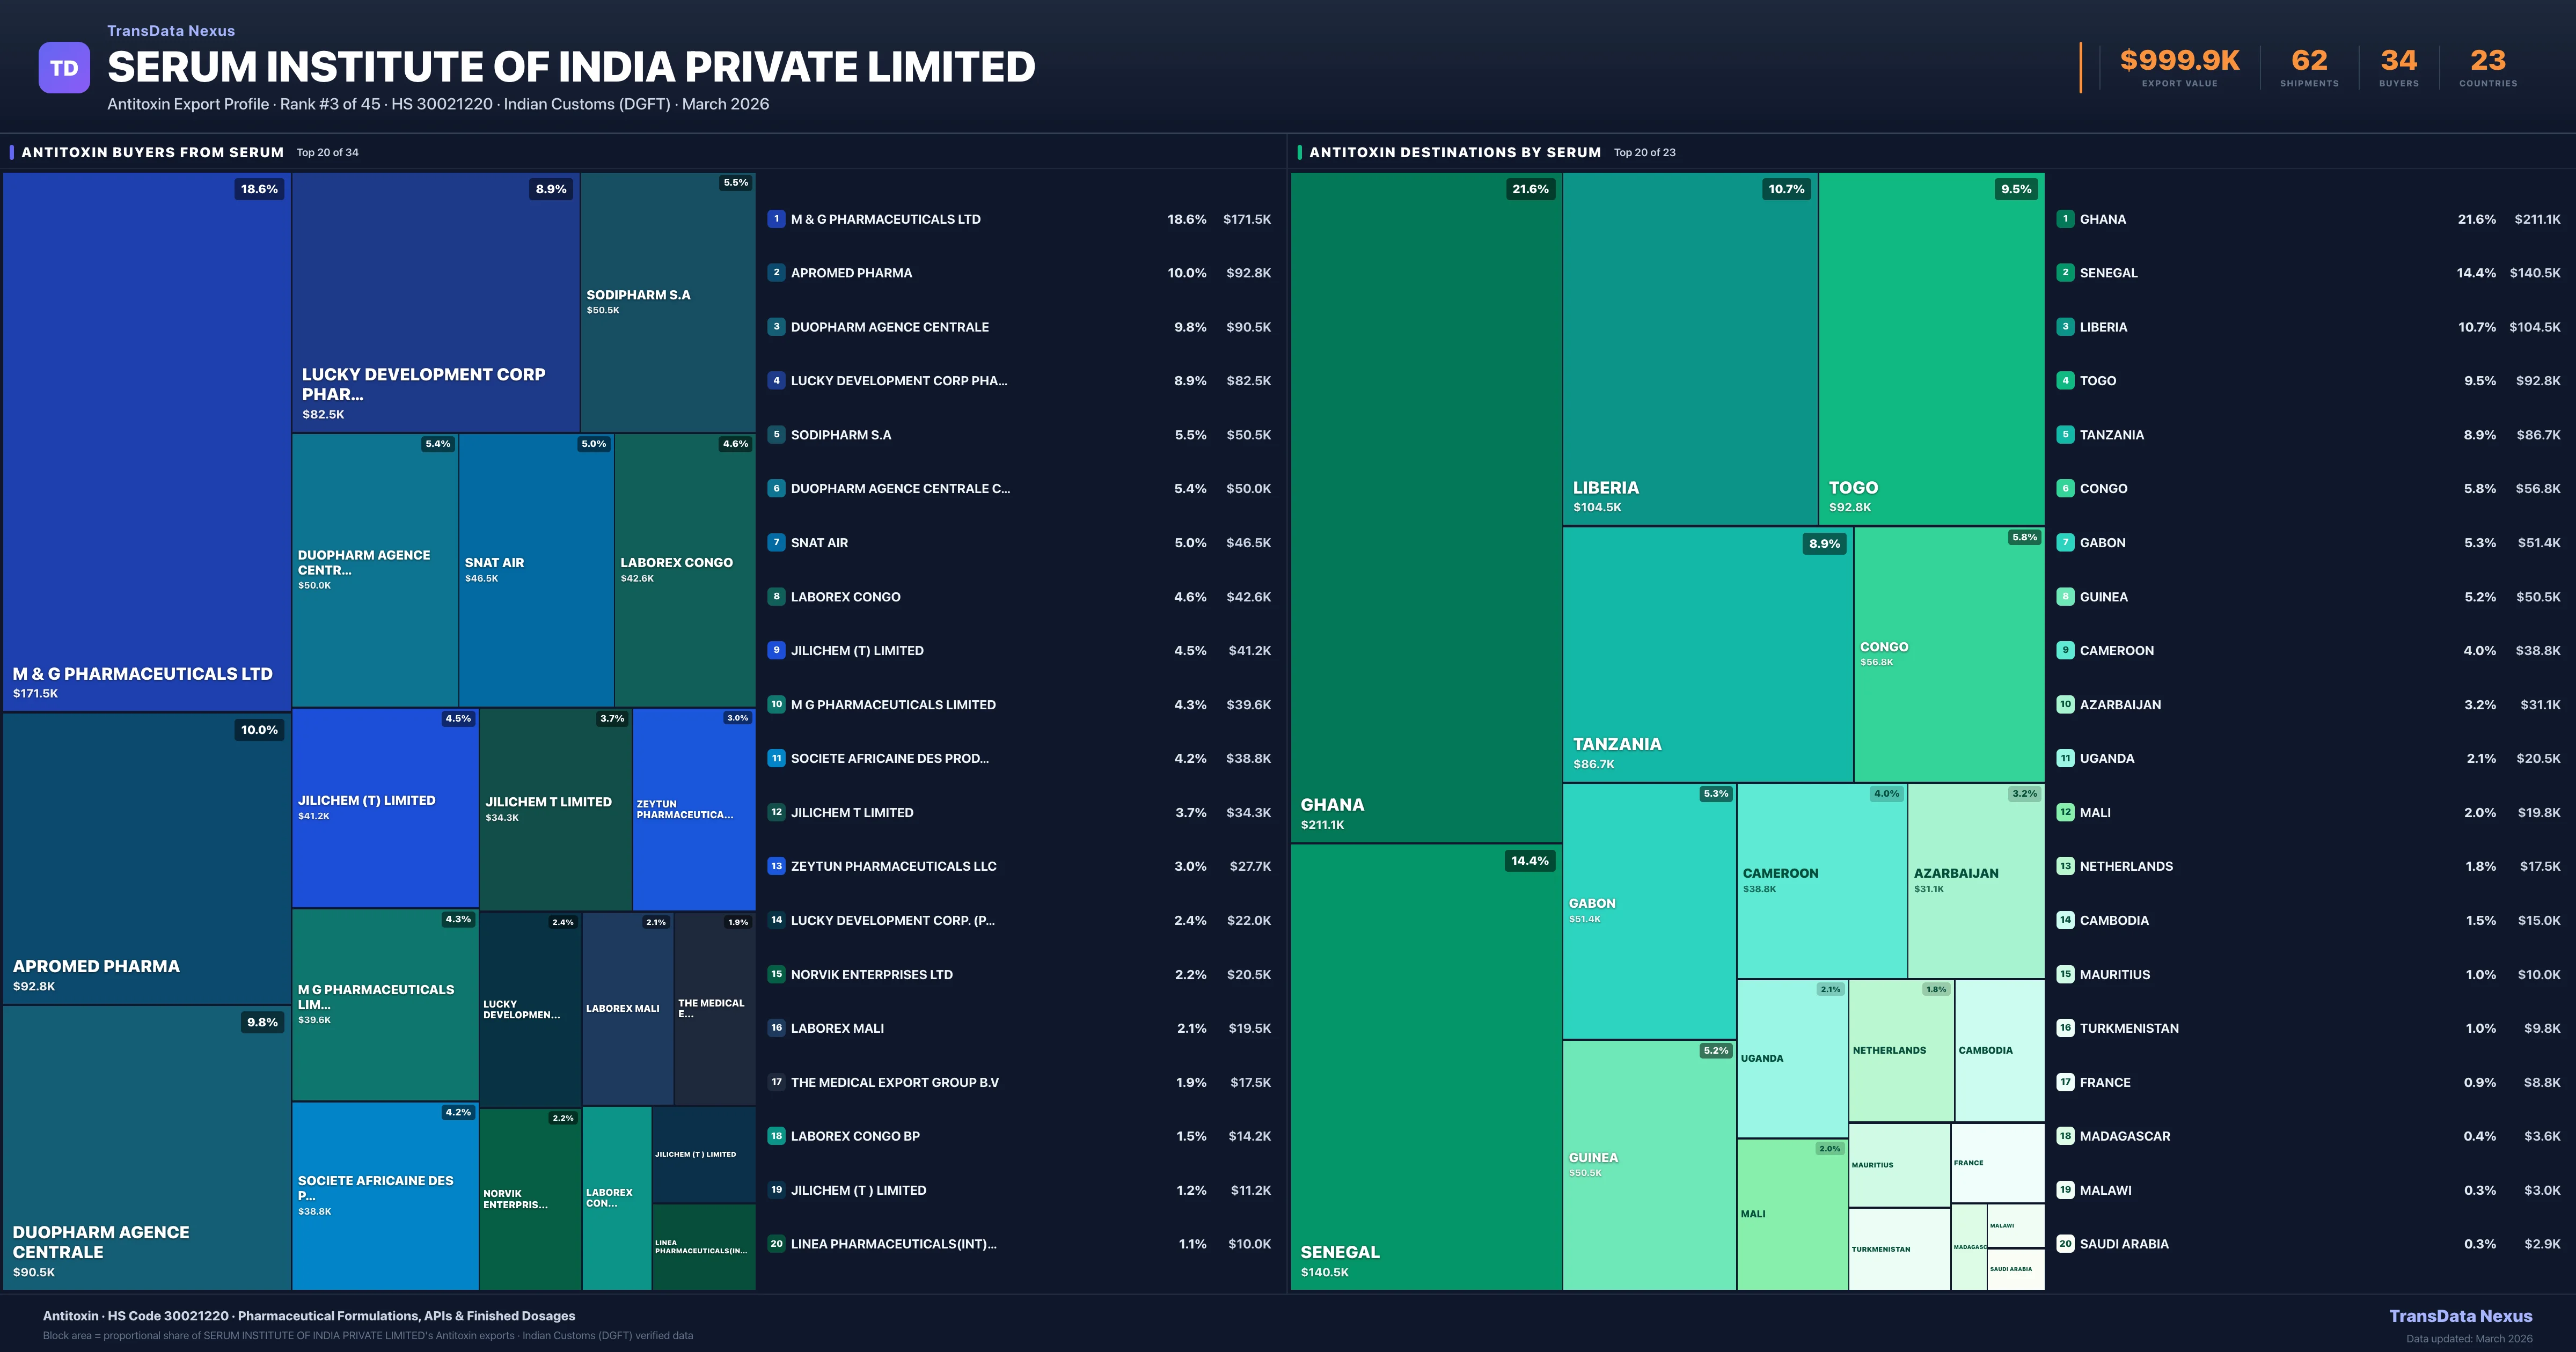Select the GHANA treemap block
Viewport: 2576px width, 1352px height.
[1424, 500]
